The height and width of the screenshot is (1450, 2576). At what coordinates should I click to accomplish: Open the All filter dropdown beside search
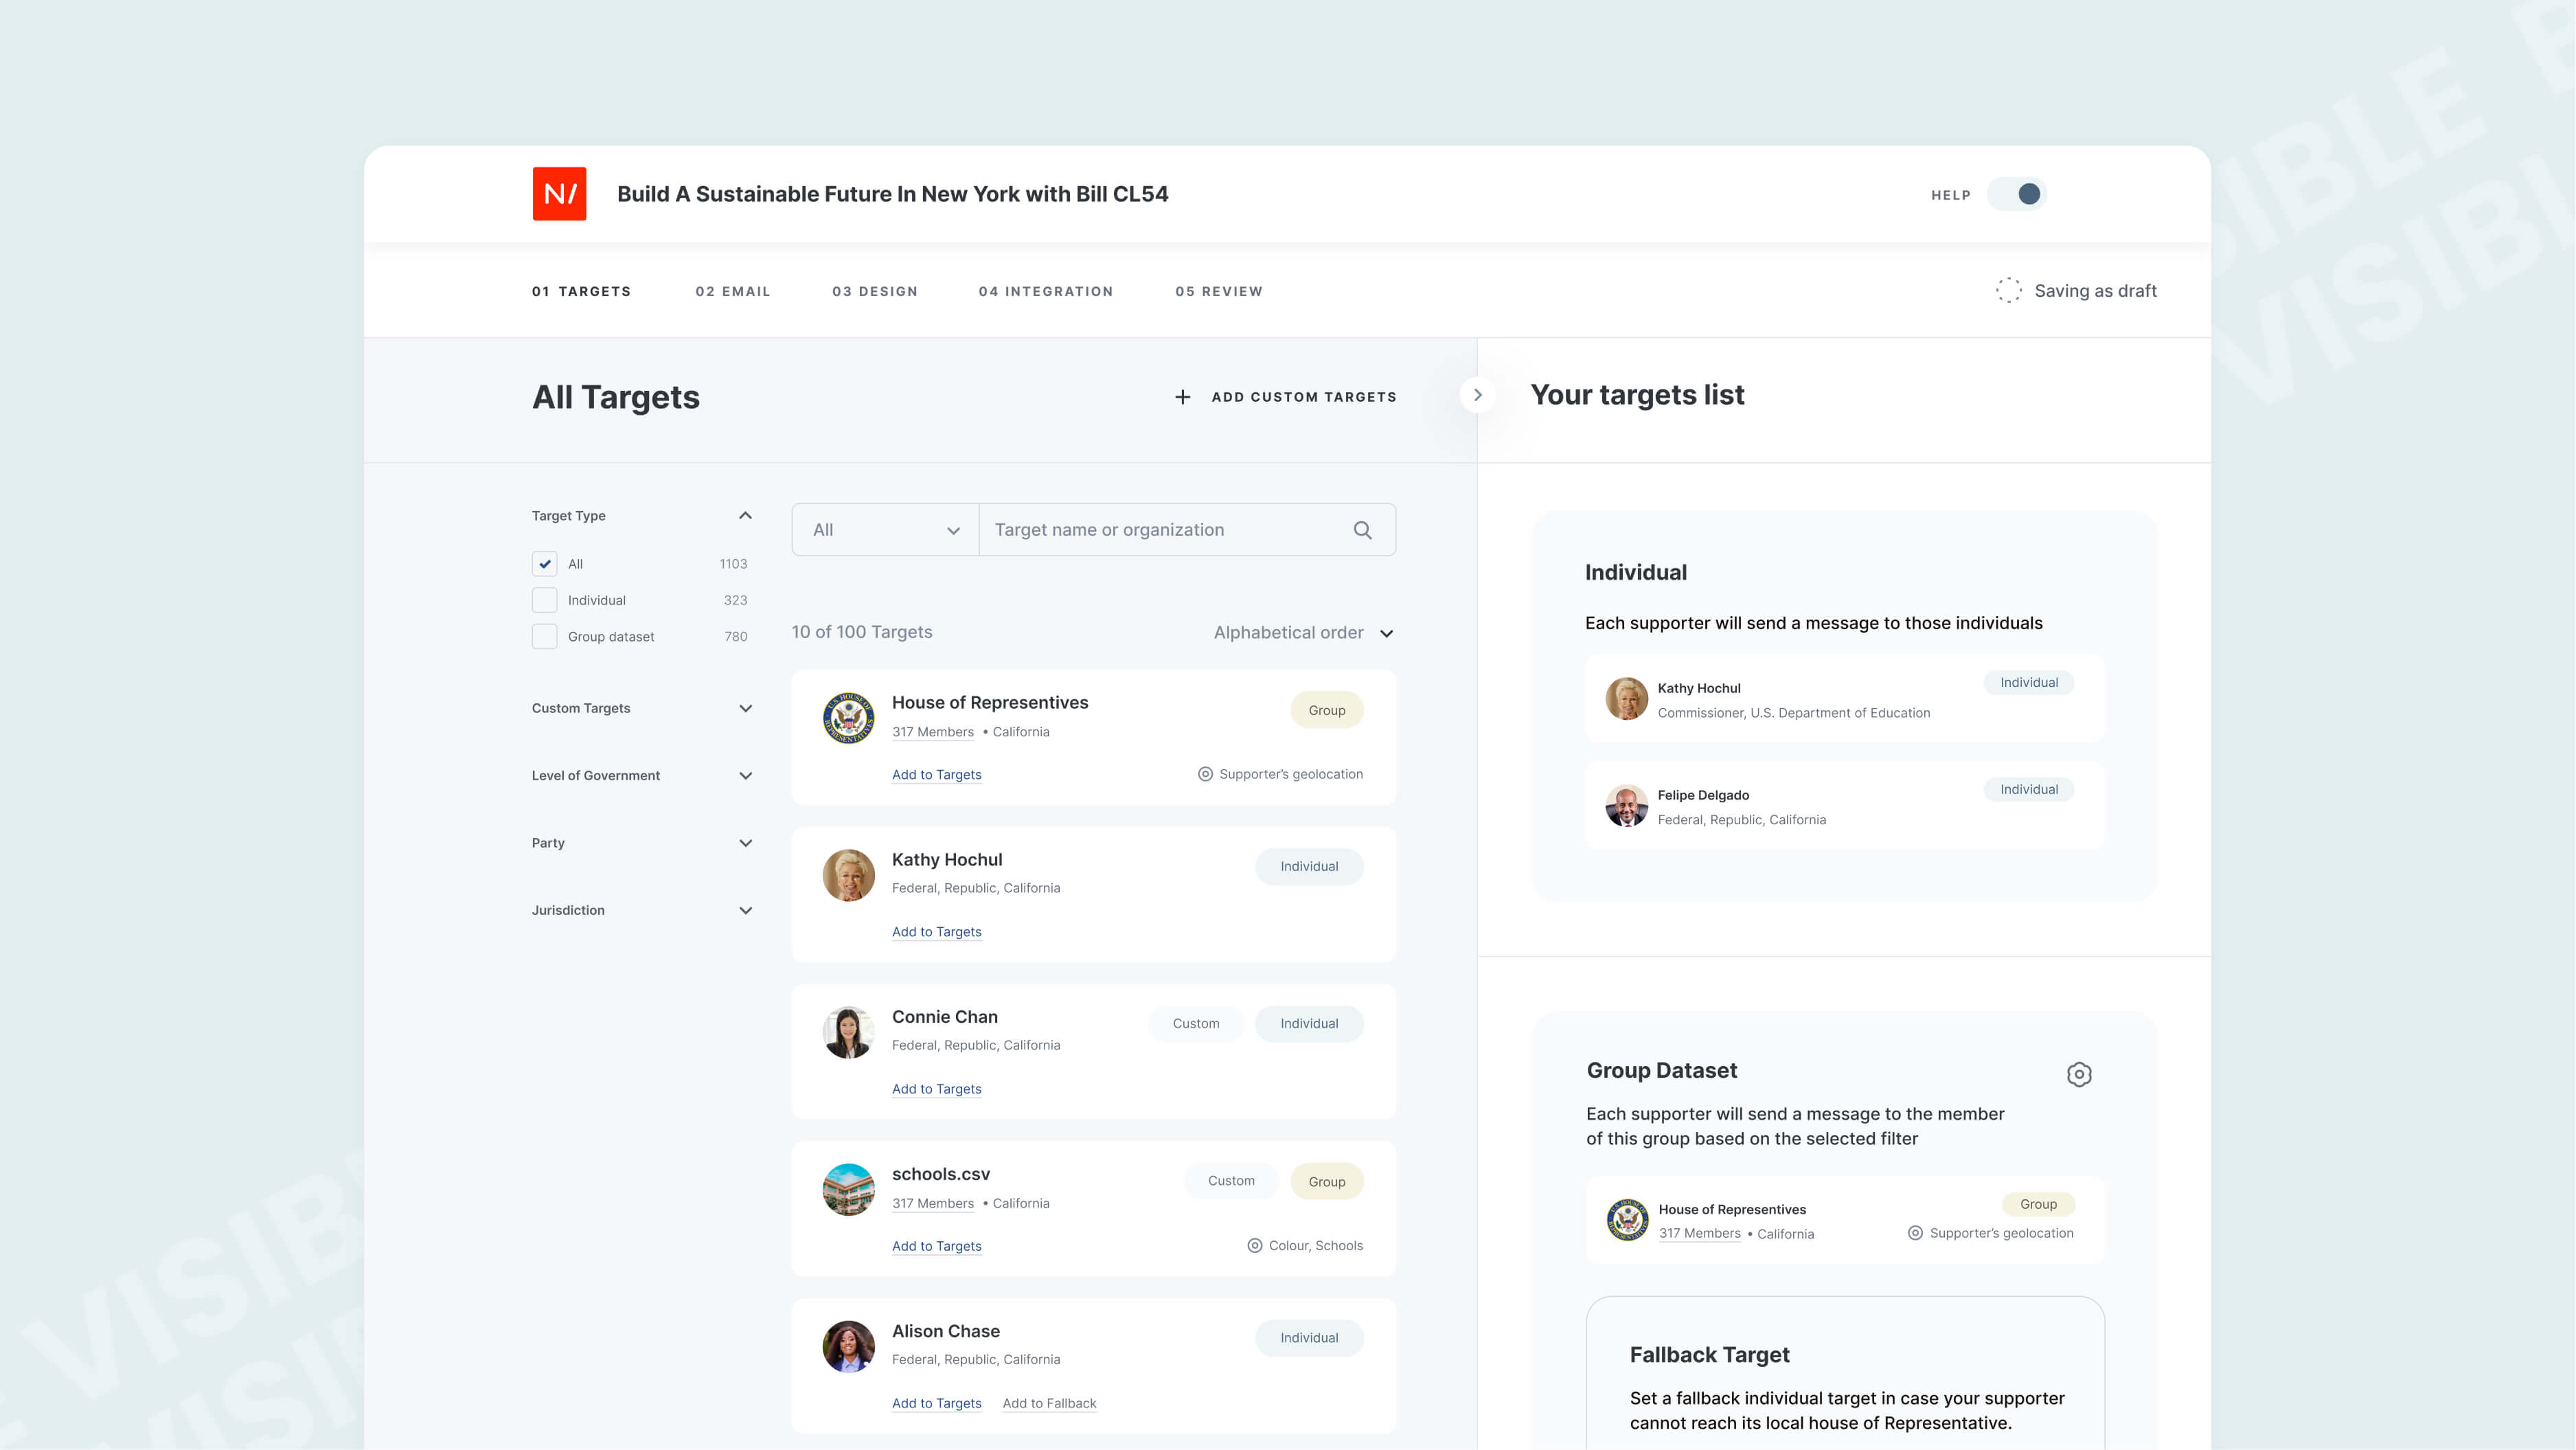[x=884, y=529]
